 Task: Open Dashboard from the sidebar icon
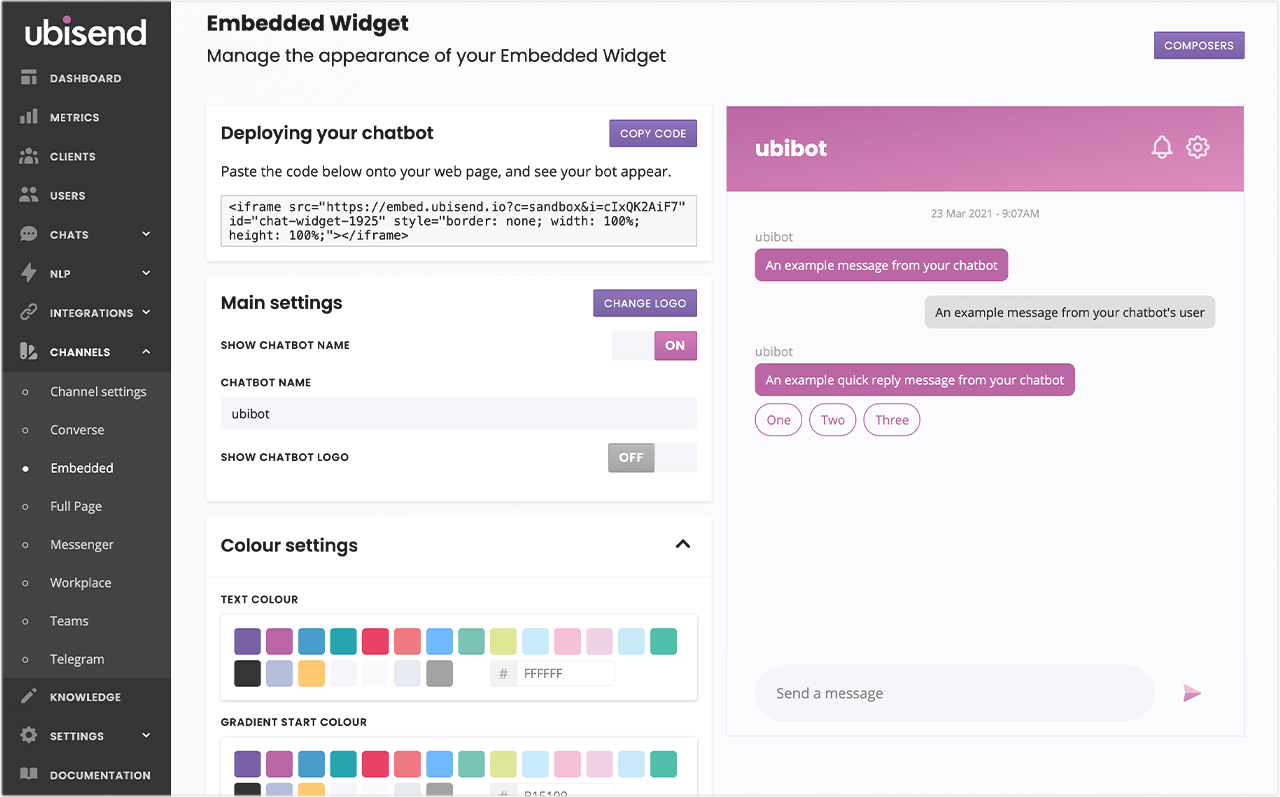(29, 78)
